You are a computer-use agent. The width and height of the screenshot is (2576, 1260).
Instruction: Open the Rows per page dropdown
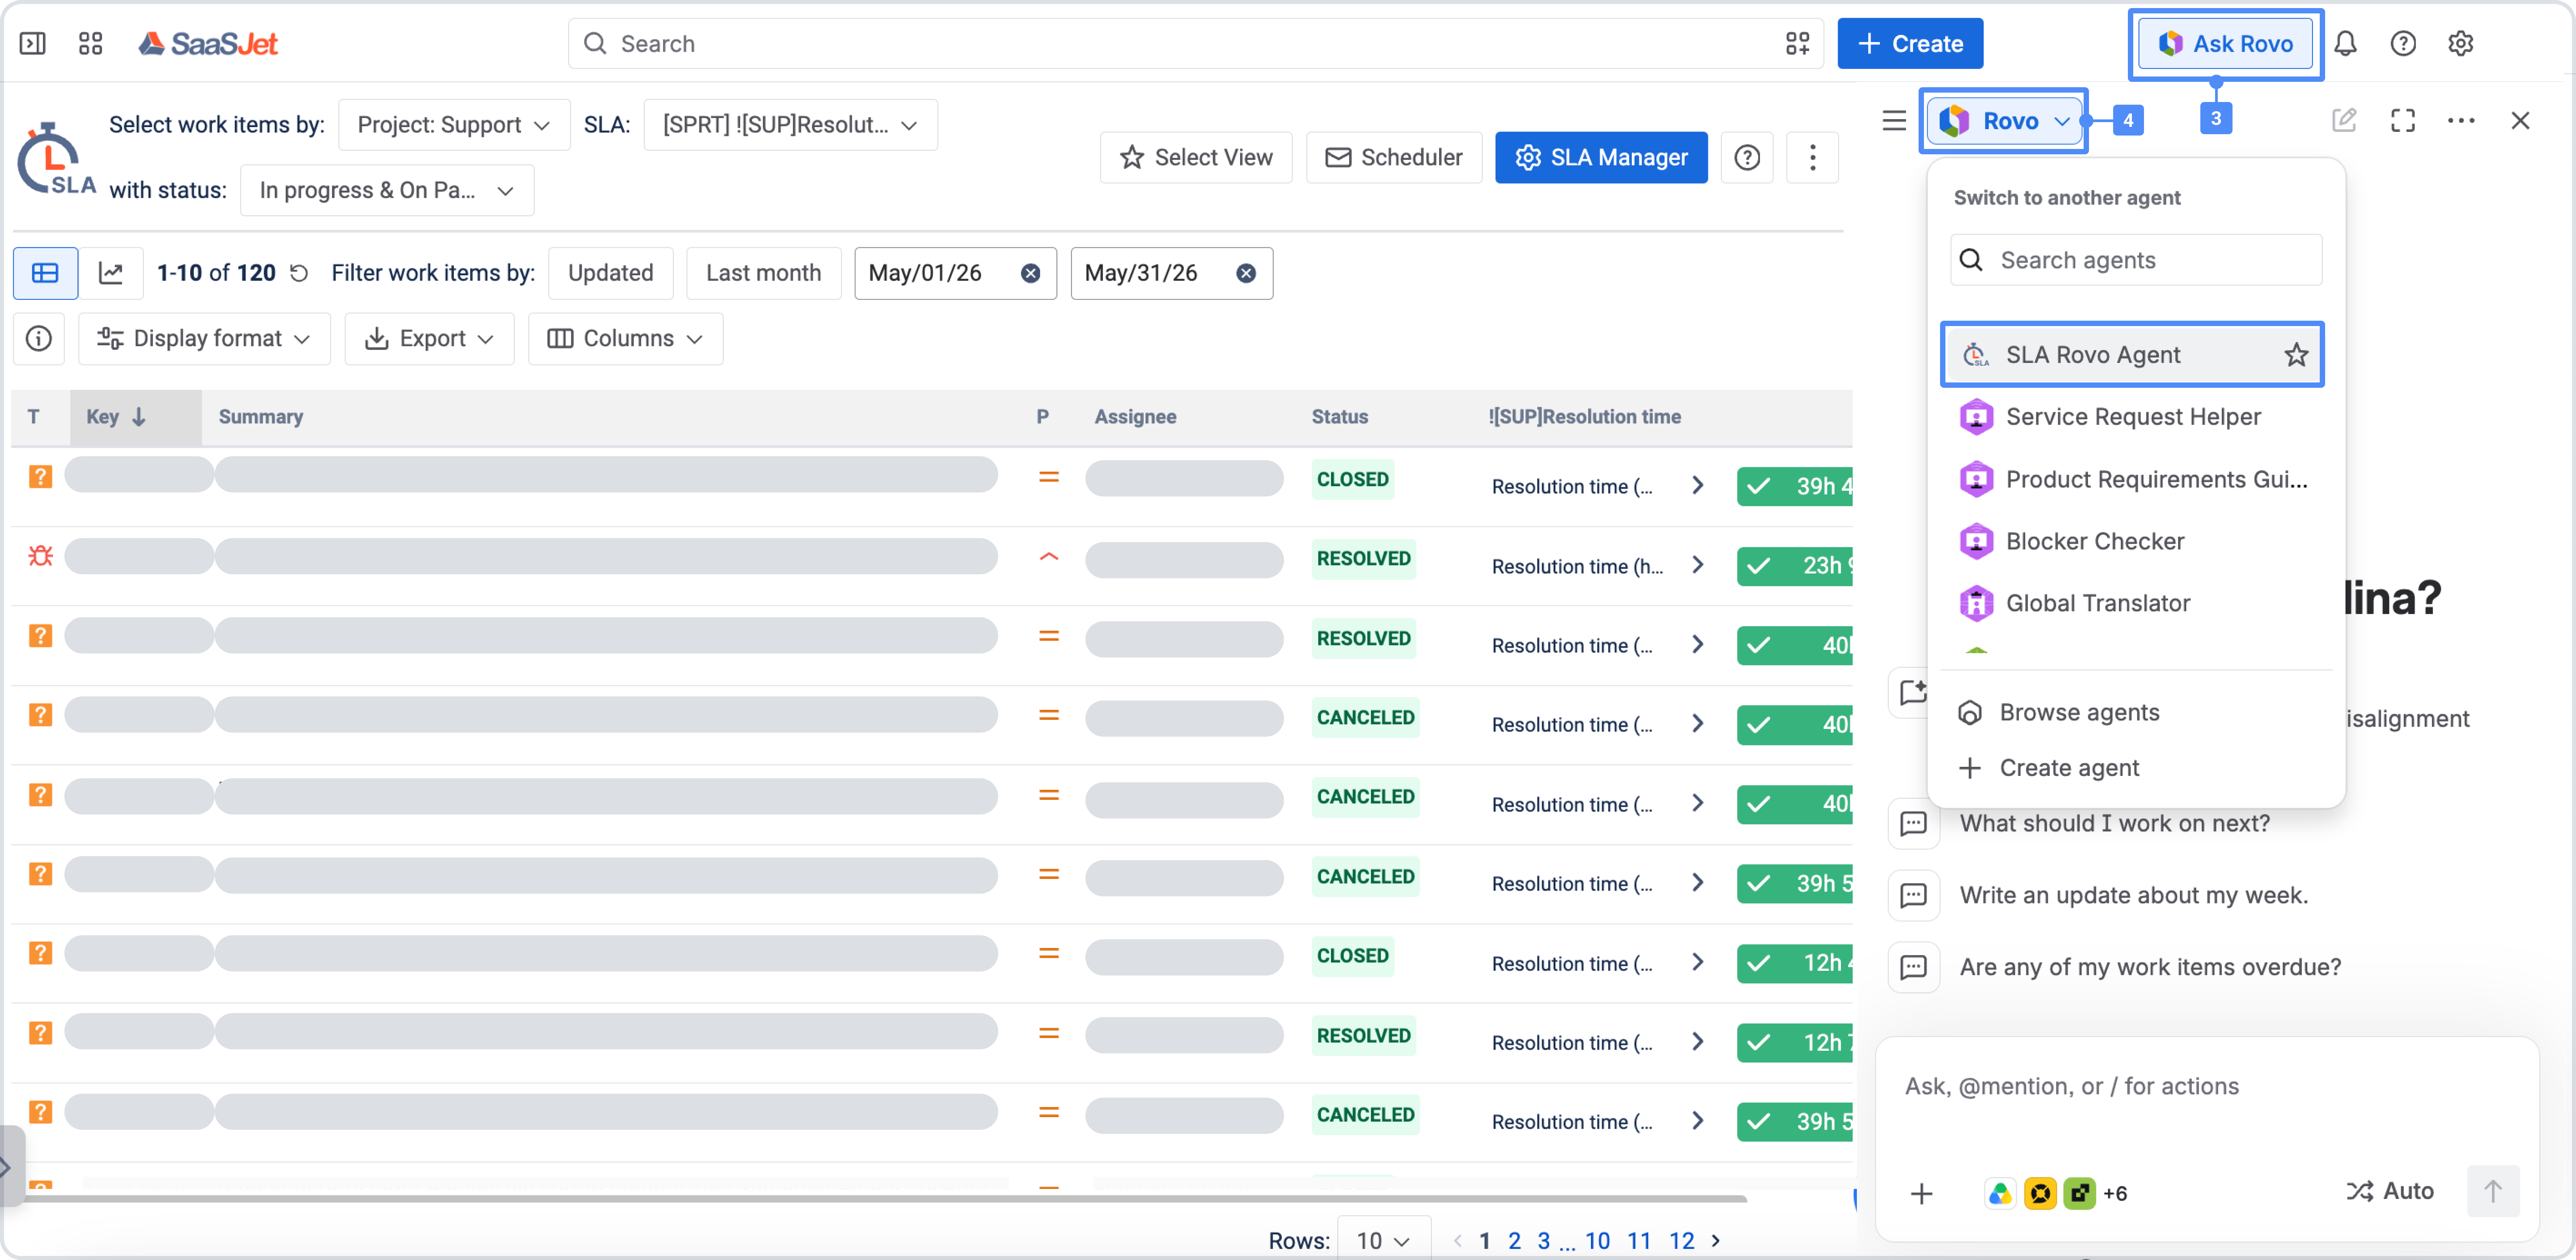click(1383, 1240)
